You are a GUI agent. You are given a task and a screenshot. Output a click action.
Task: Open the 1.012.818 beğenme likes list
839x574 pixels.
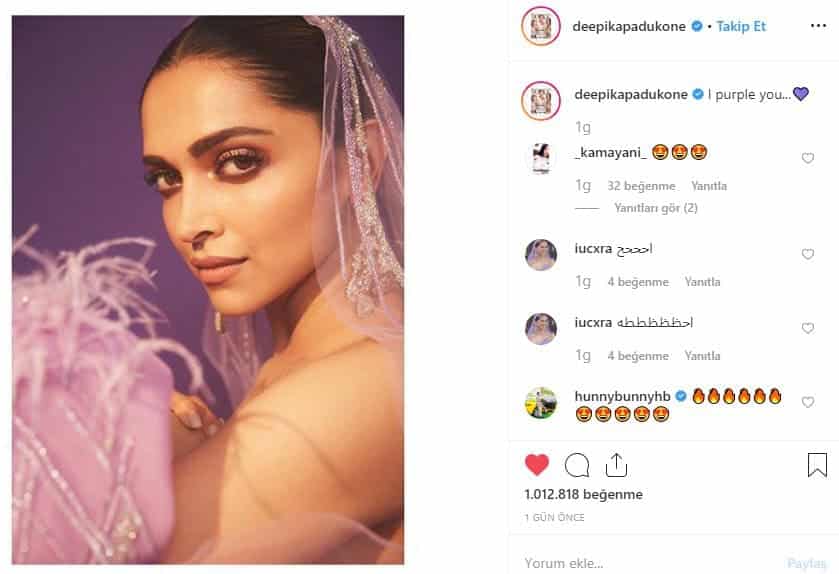tap(583, 494)
